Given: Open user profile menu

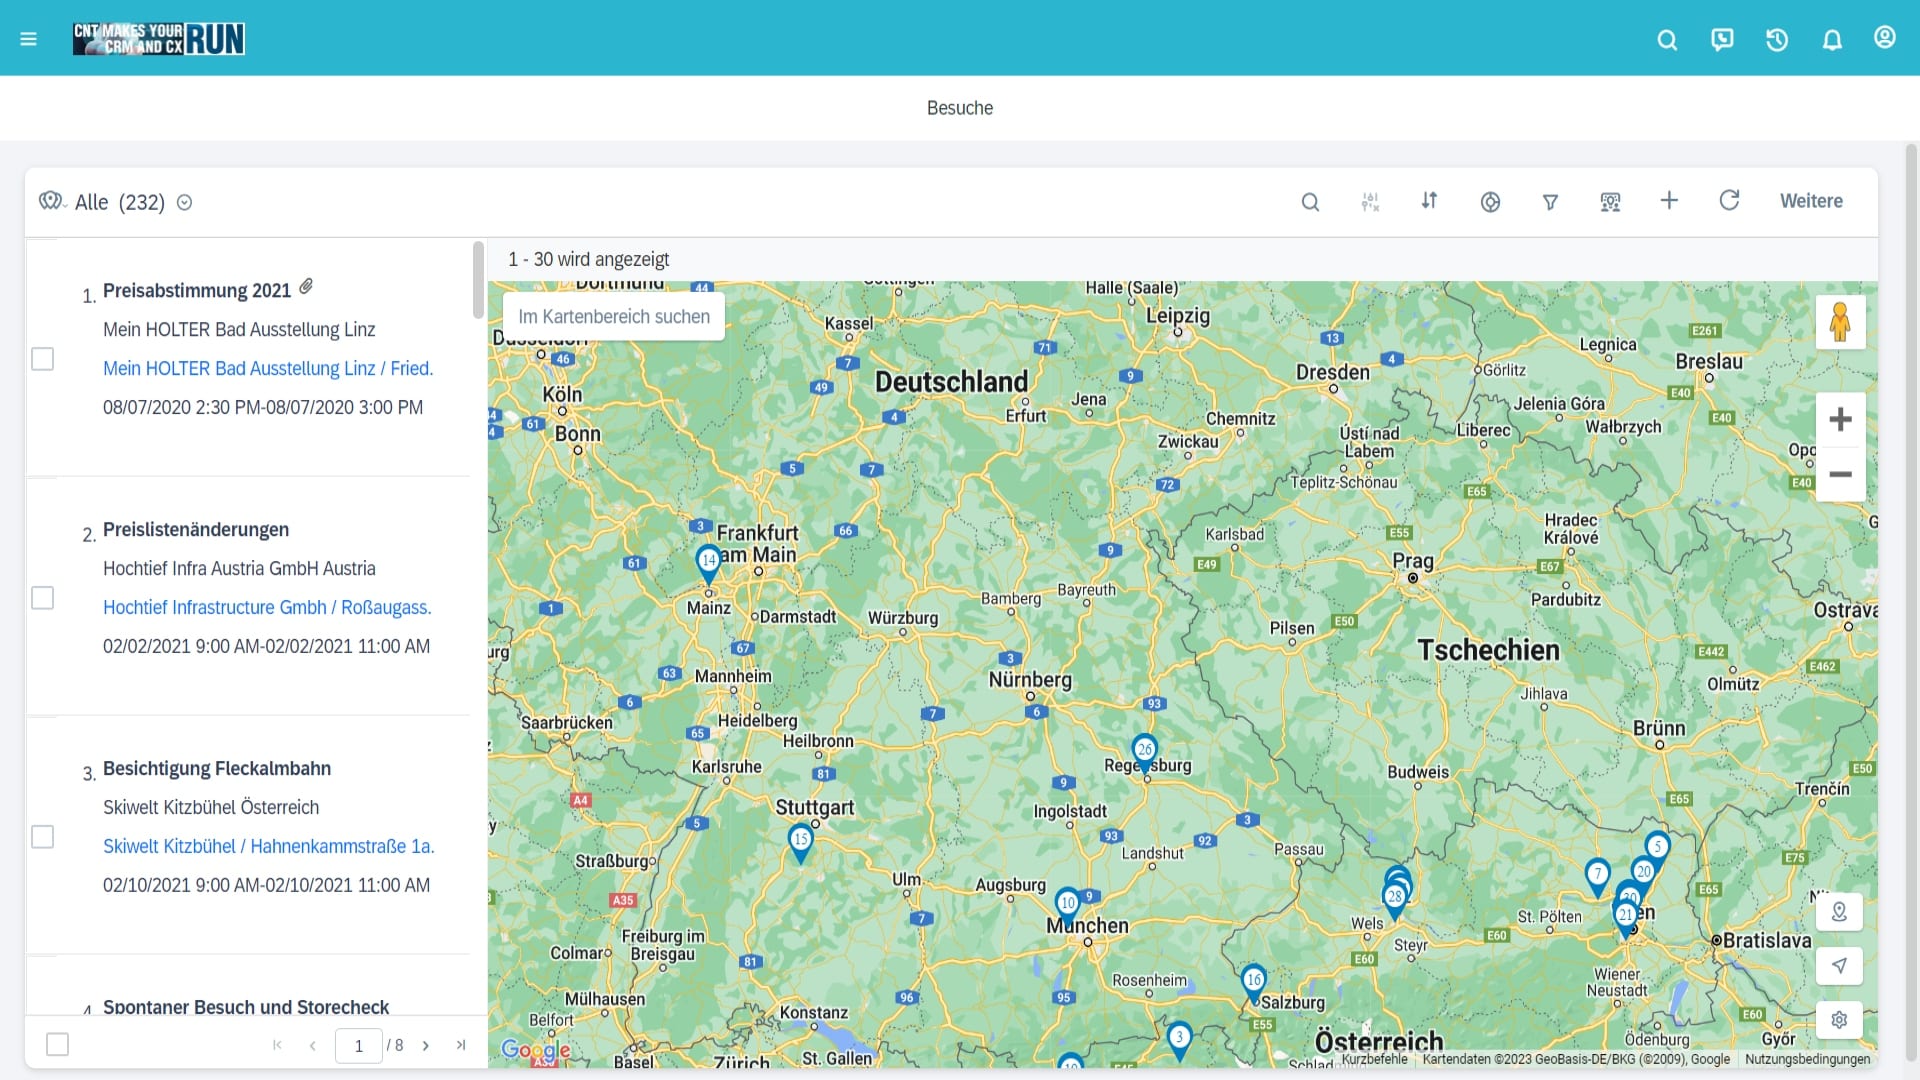Looking at the screenshot, I should pos(1885,38).
